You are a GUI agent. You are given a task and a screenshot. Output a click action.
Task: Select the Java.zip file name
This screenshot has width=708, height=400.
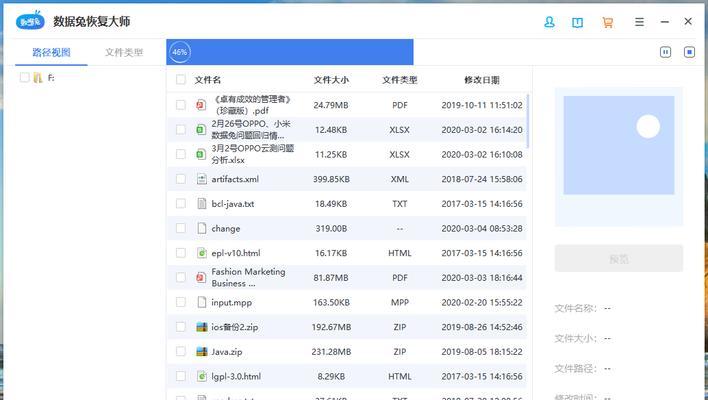[227, 351]
